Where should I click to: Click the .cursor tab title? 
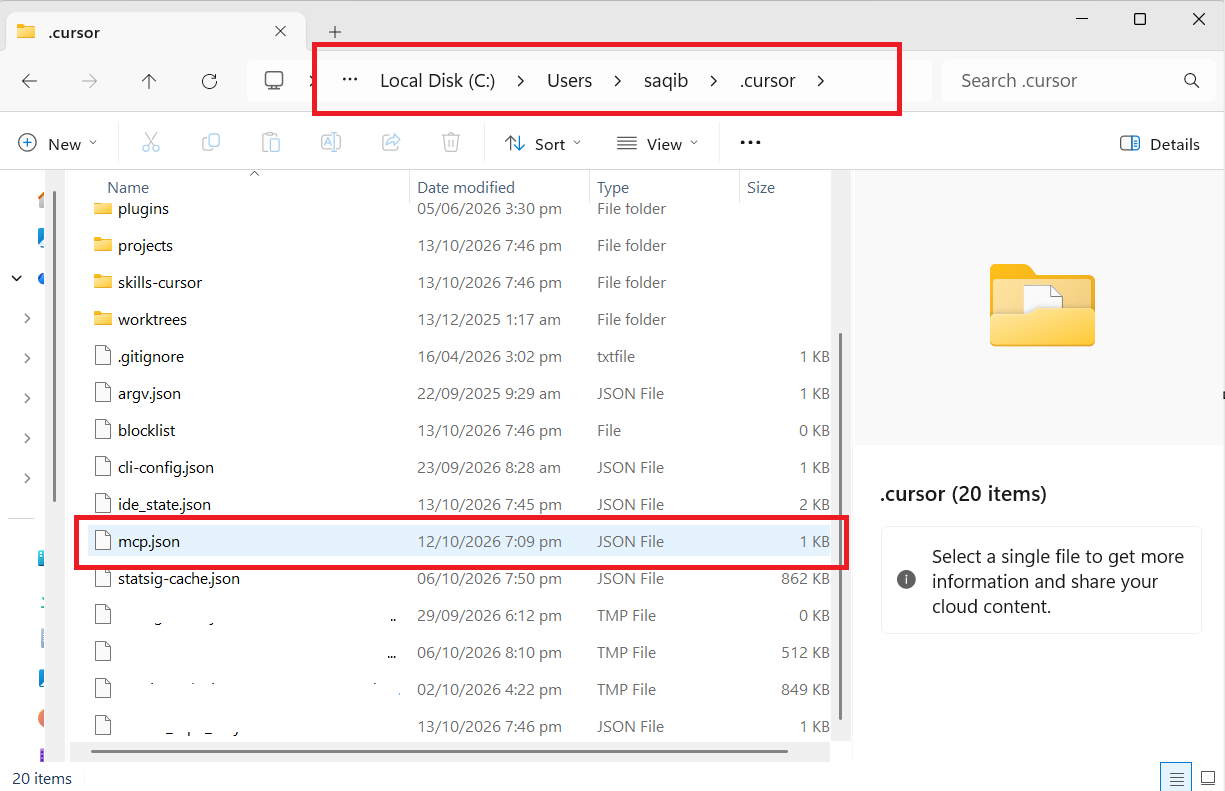click(x=74, y=32)
